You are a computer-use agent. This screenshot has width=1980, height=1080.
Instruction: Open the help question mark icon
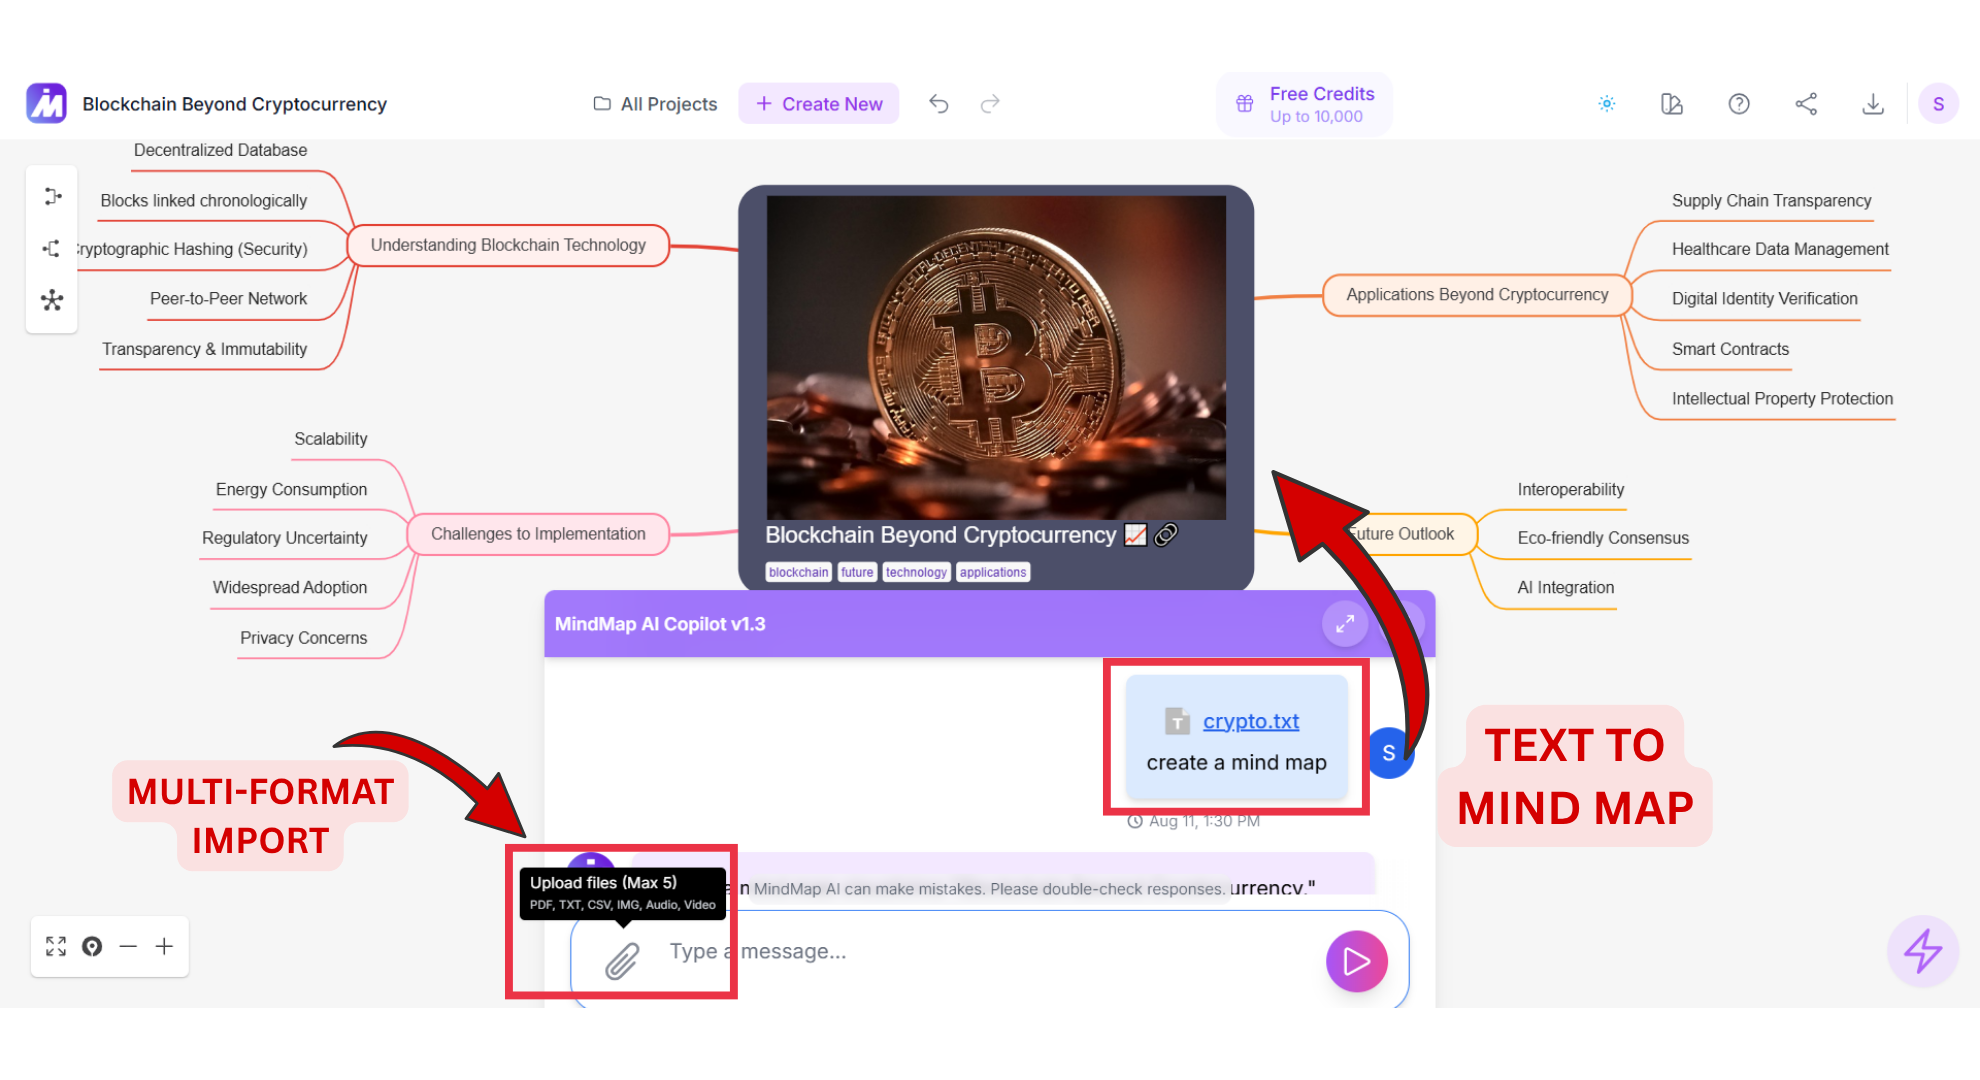pyautogui.click(x=1739, y=104)
